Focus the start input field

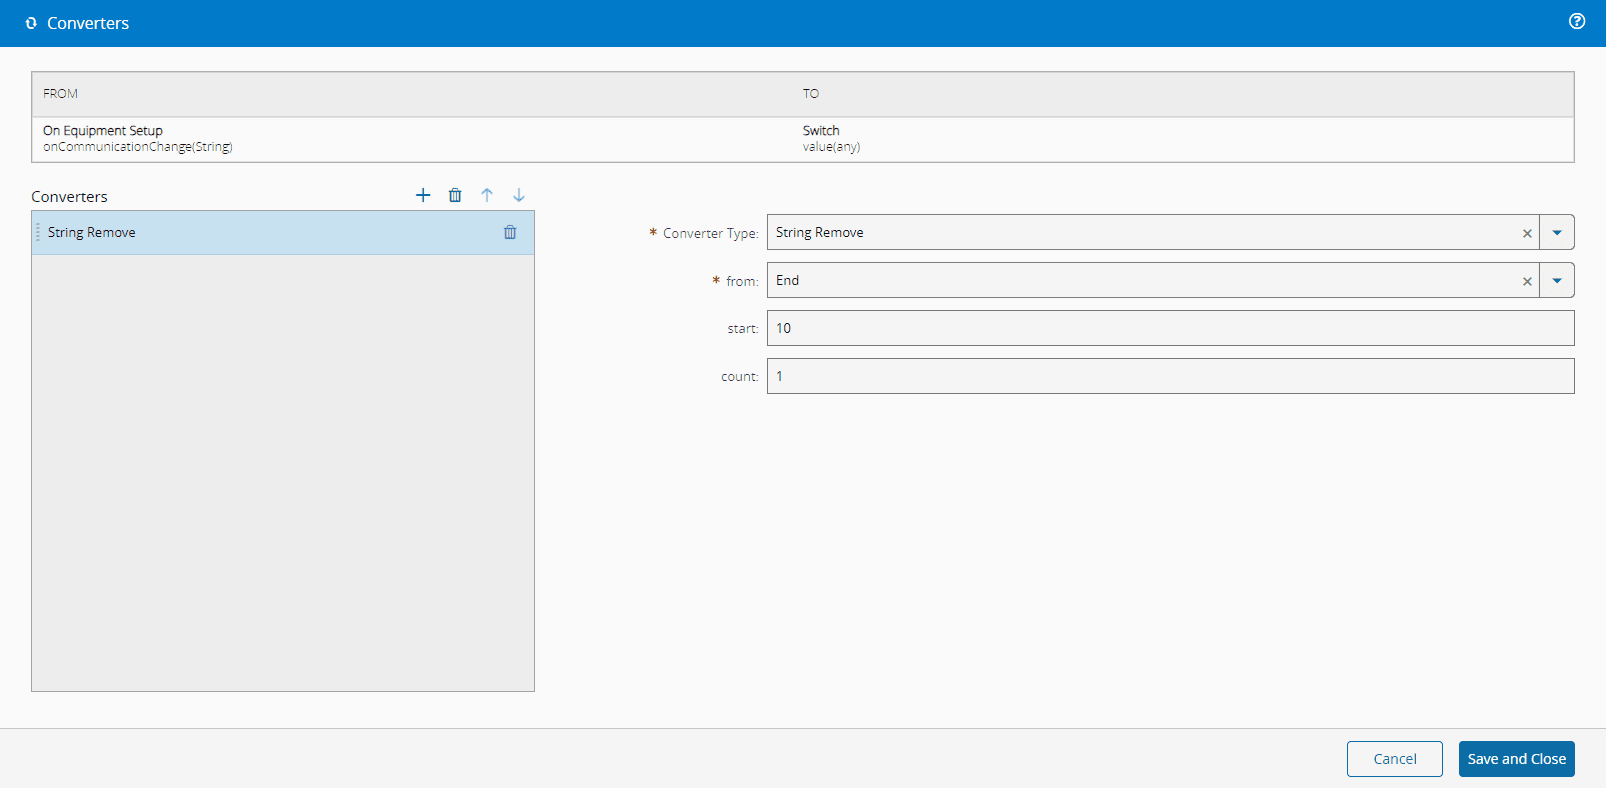point(1170,328)
